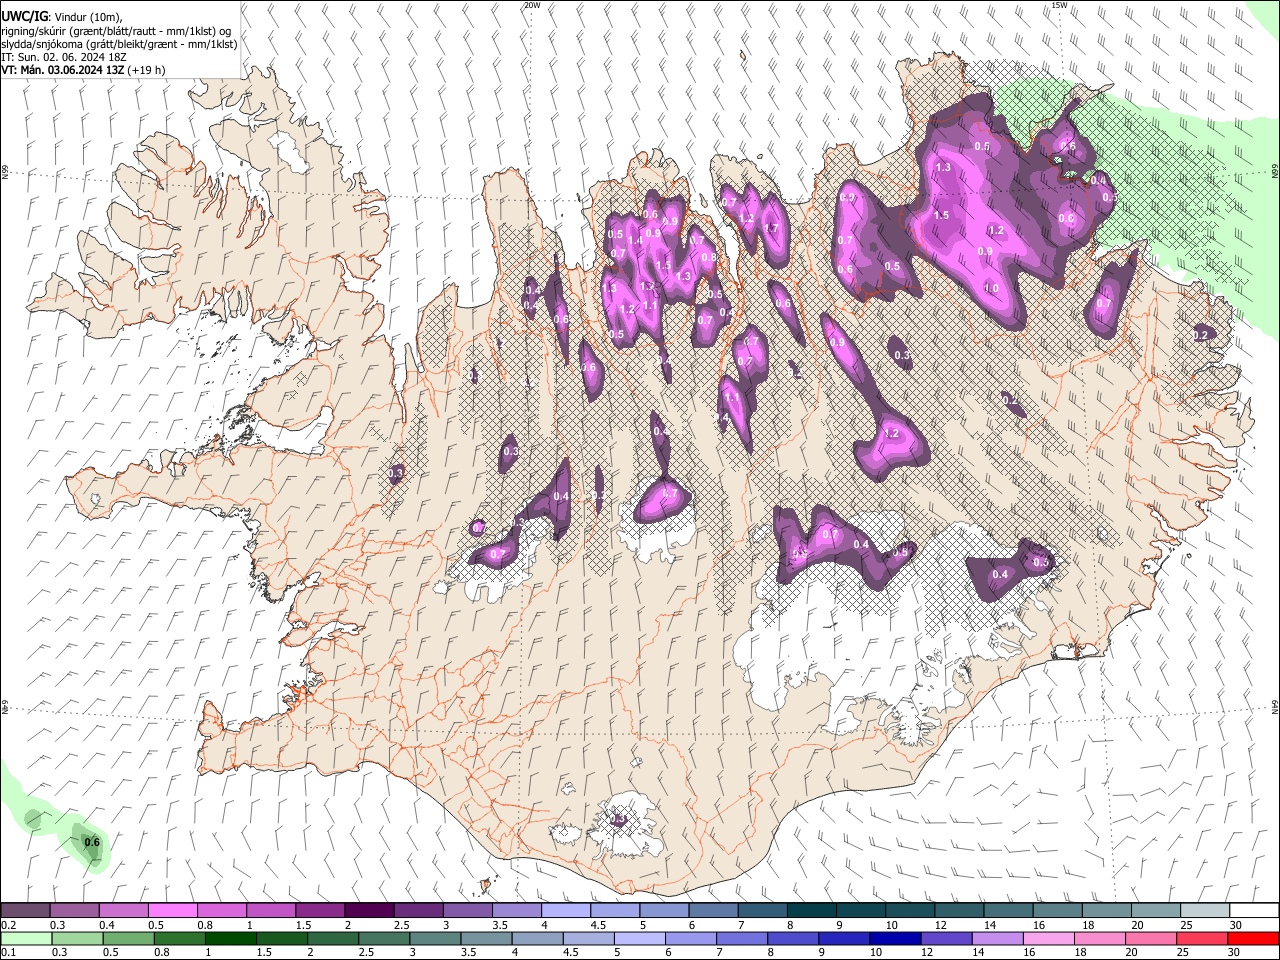The width and height of the screenshot is (1280, 960).
Task: Click the 0.2 dark mauve snow legend swatch
Action: [25, 911]
